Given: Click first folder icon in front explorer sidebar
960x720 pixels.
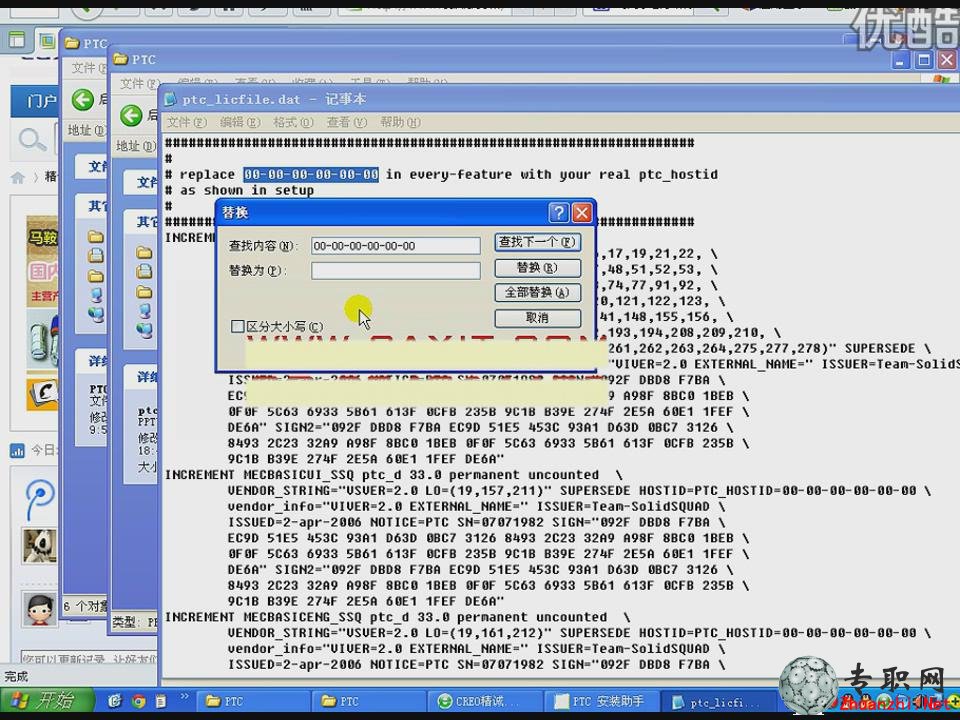Looking at the screenshot, I should tap(144, 252).
